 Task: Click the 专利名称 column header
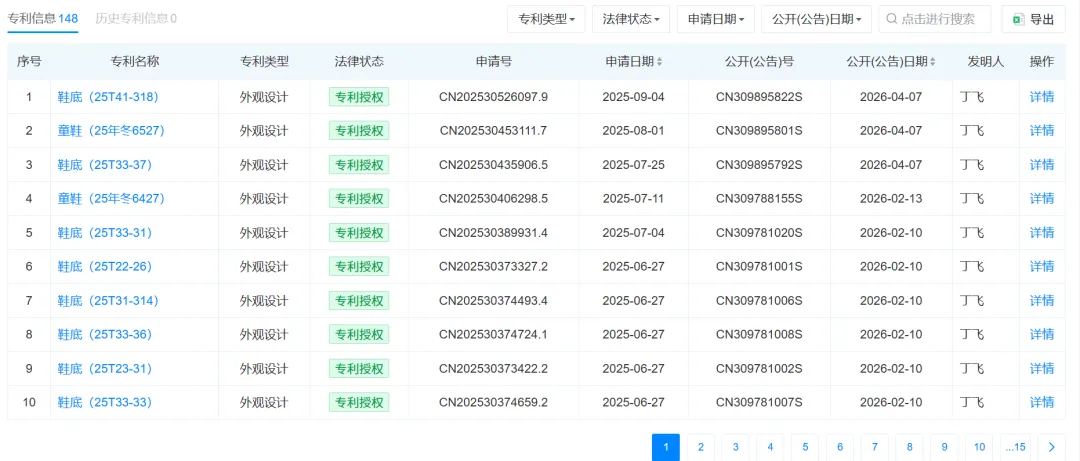tap(135, 62)
